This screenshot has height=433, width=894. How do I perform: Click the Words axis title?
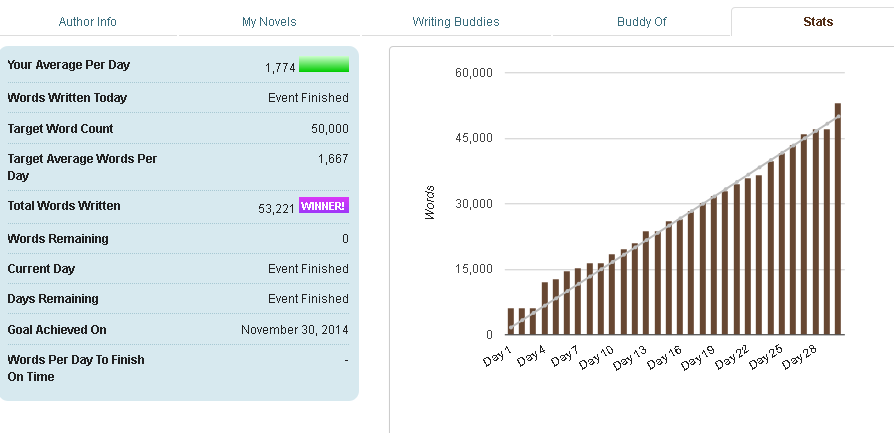430,203
